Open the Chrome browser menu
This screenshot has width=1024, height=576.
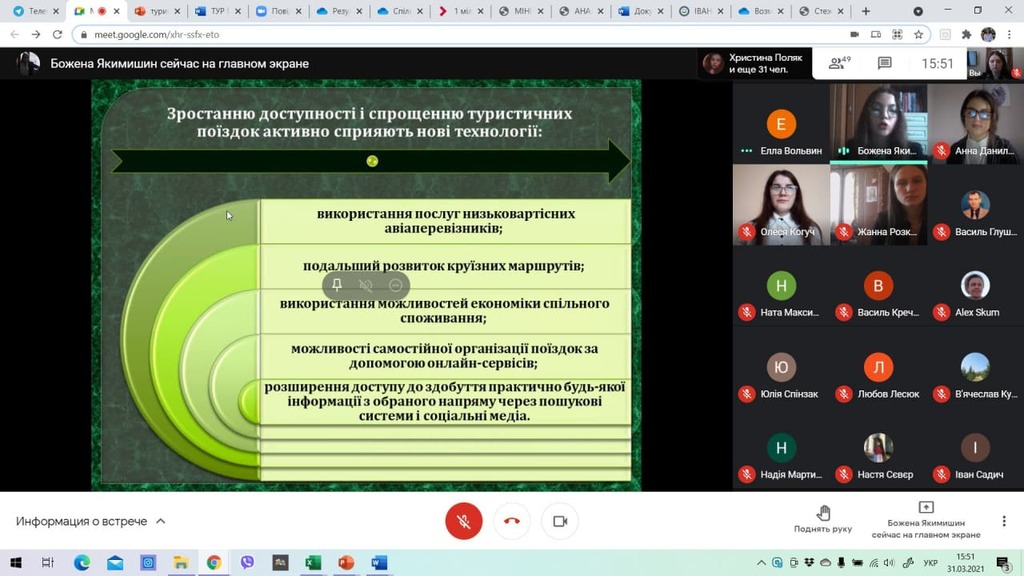point(1009,34)
